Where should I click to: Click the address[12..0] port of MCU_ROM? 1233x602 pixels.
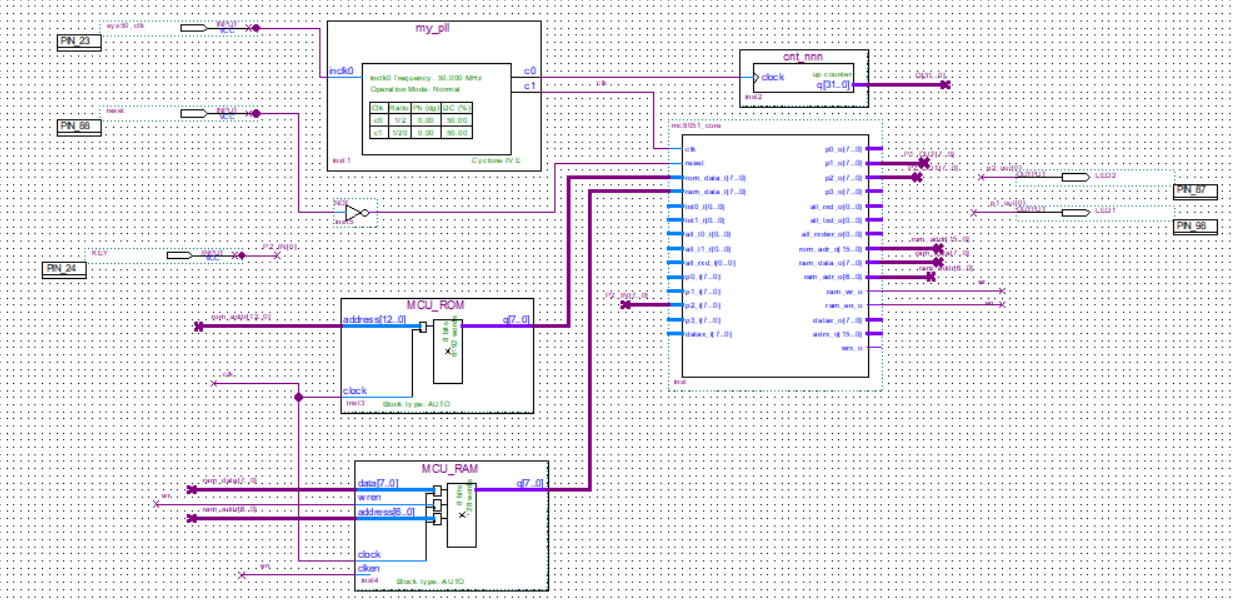374,320
